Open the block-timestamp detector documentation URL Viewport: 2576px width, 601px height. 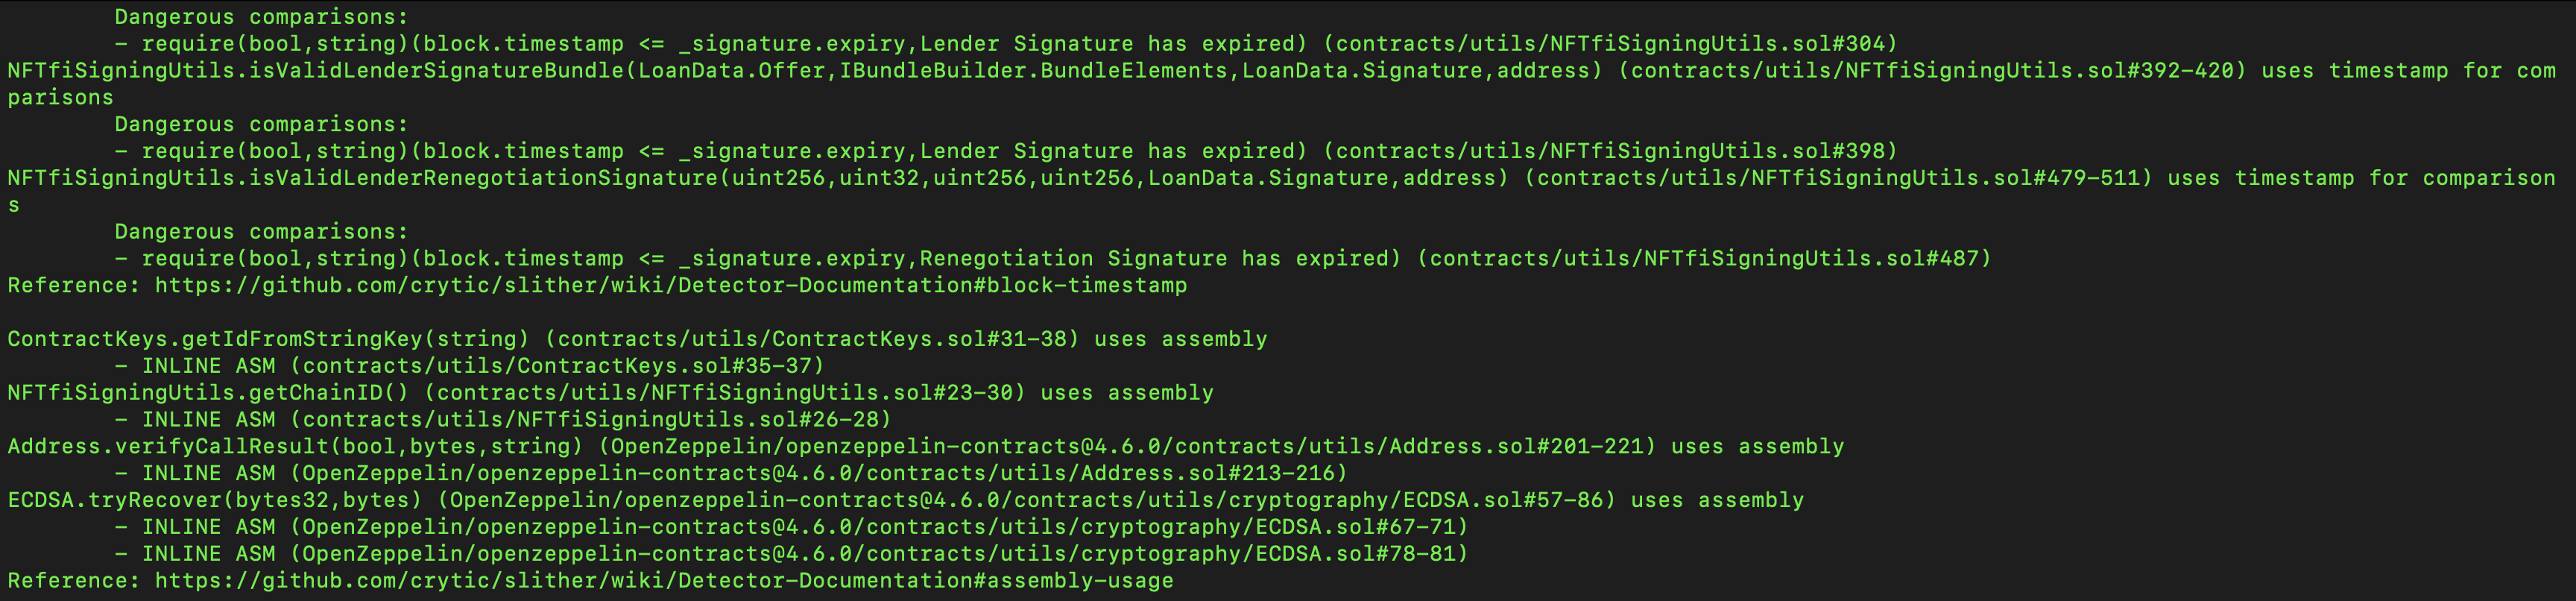pyautogui.click(x=671, y=285)
